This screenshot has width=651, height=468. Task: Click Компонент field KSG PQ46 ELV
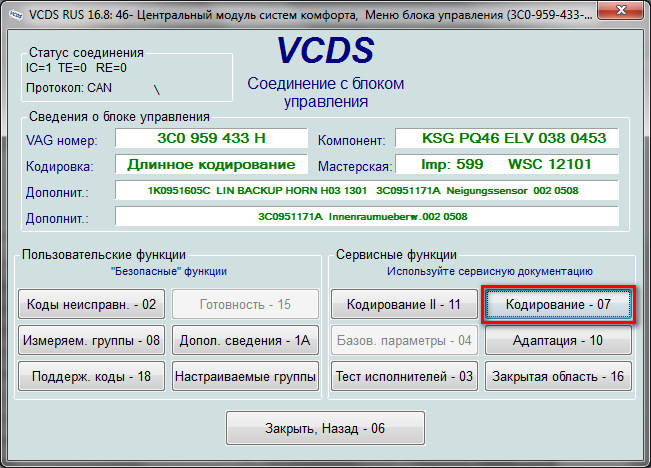507,138
